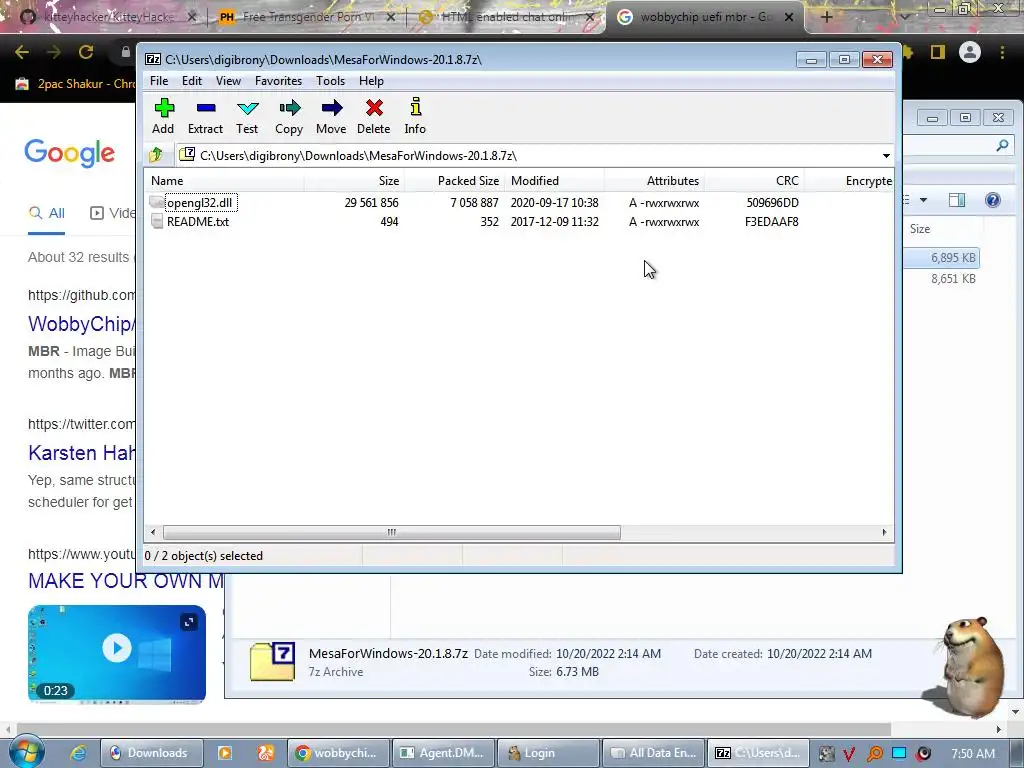Open the 2pac Shakur bookmark

pos(74,84)
